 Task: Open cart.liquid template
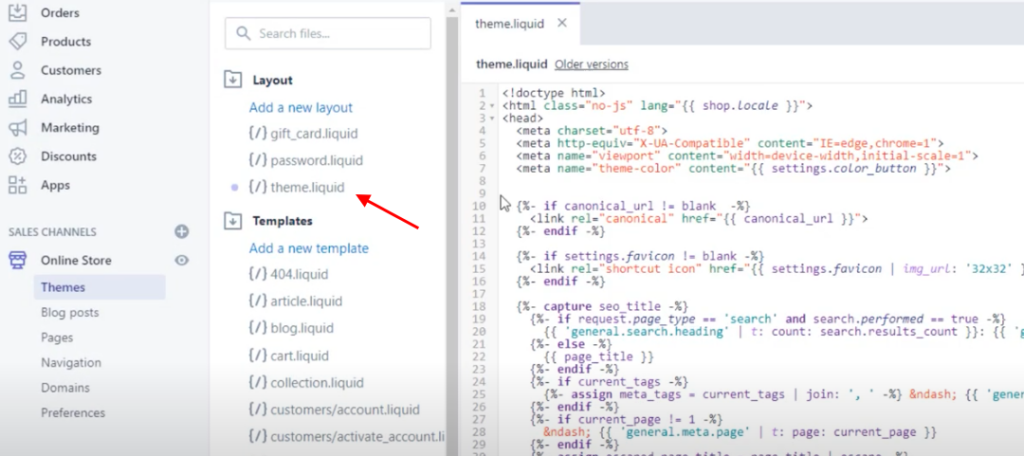tap(300, 356)
